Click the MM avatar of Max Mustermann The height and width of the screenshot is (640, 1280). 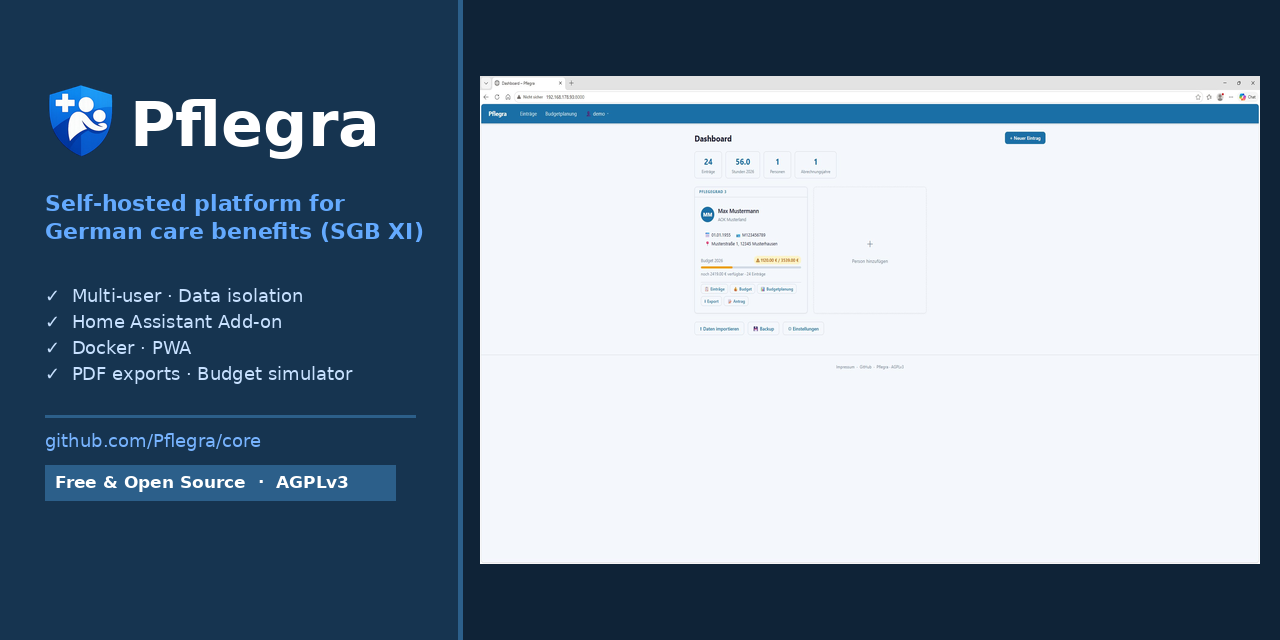pos(708,214)
